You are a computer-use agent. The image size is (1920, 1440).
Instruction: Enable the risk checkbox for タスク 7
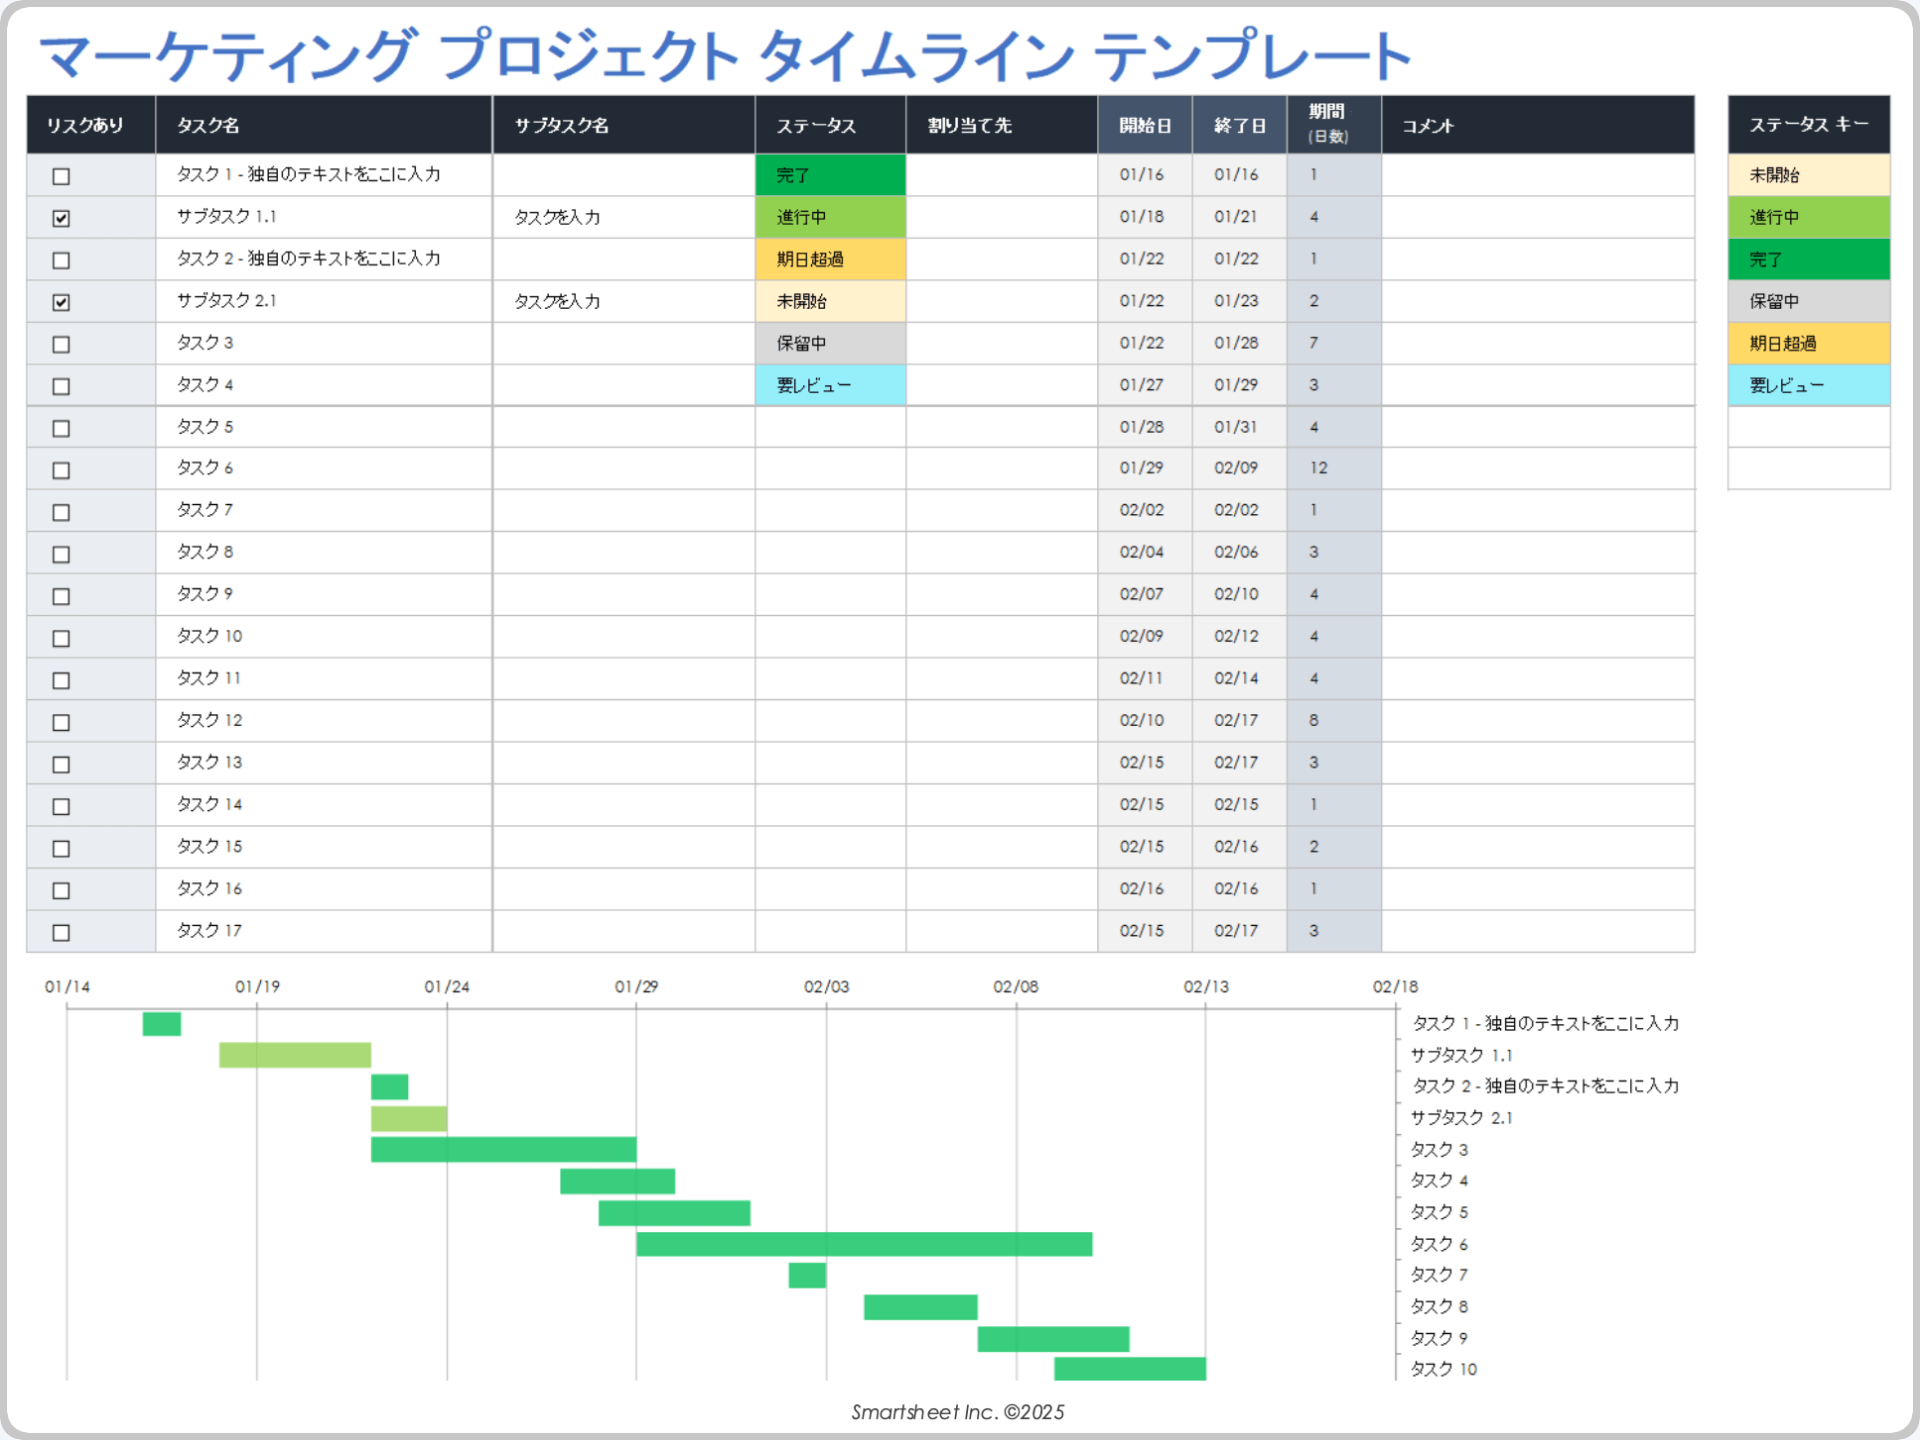click(61, 512)
